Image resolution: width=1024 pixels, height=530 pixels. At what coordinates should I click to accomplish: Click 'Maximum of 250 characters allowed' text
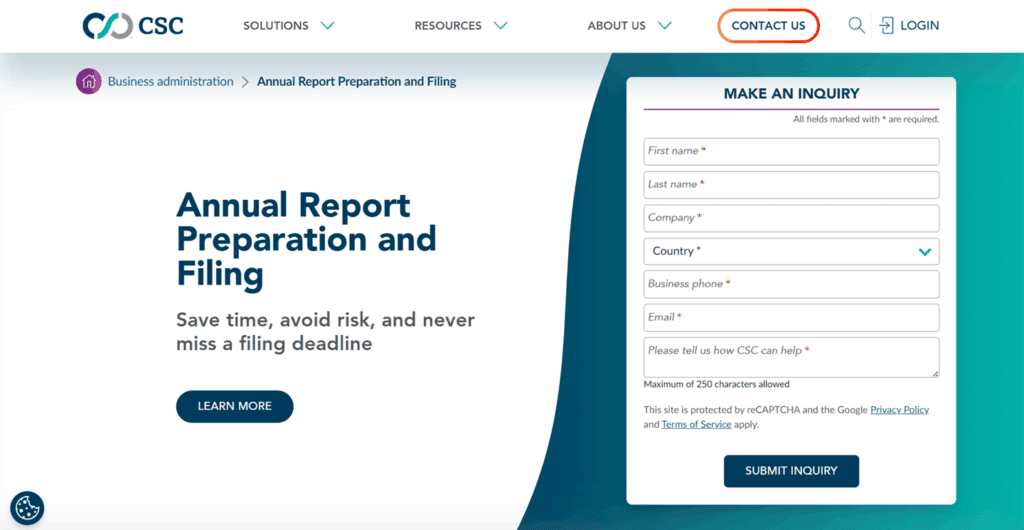pyautogui.click(x=716, y=384)
